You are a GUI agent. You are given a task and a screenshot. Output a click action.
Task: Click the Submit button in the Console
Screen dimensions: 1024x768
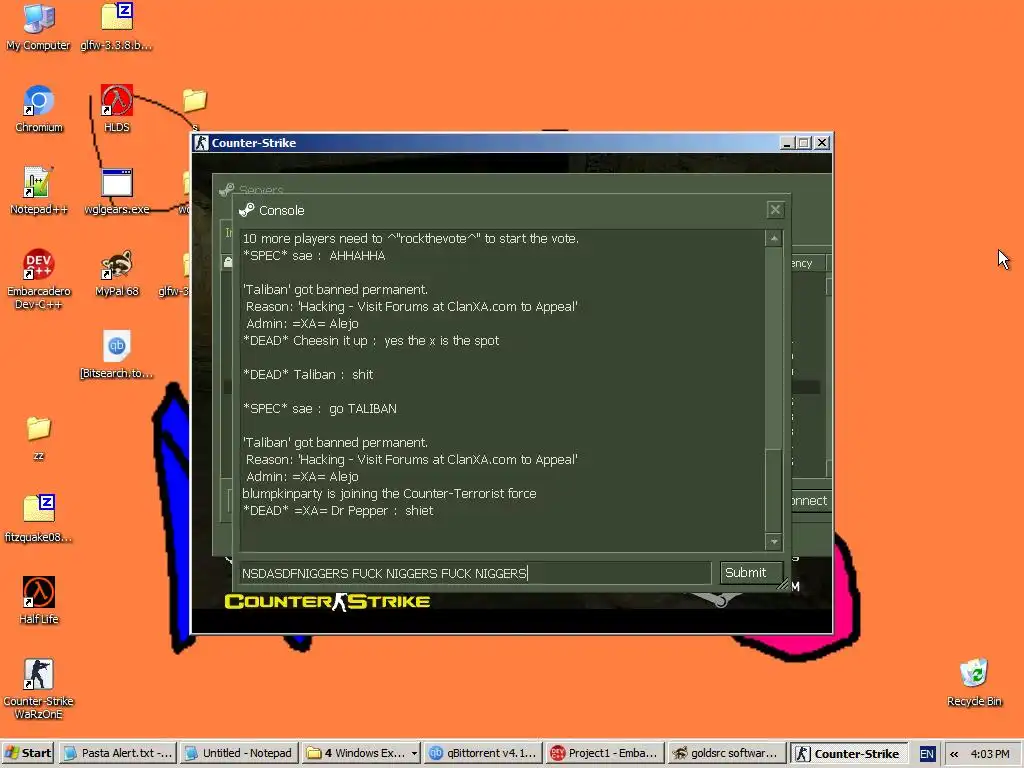click(751, 573)
